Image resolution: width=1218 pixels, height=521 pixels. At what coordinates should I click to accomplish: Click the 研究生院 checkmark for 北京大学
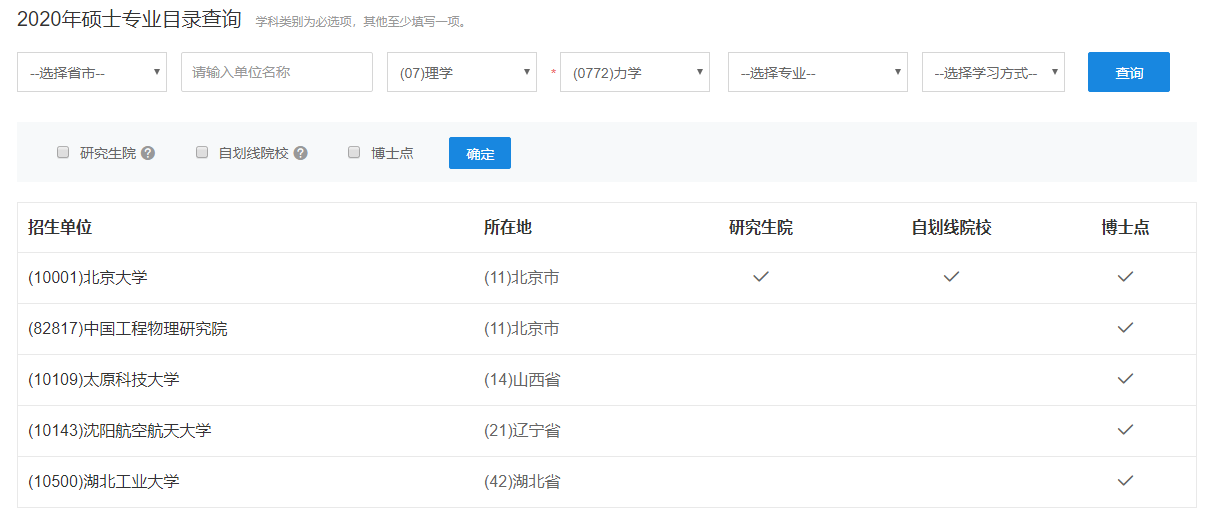click(761, 277)
